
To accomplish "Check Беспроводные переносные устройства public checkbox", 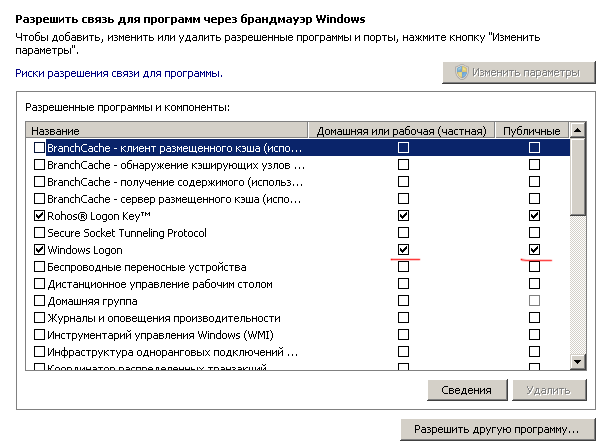I will click(535, 267).
